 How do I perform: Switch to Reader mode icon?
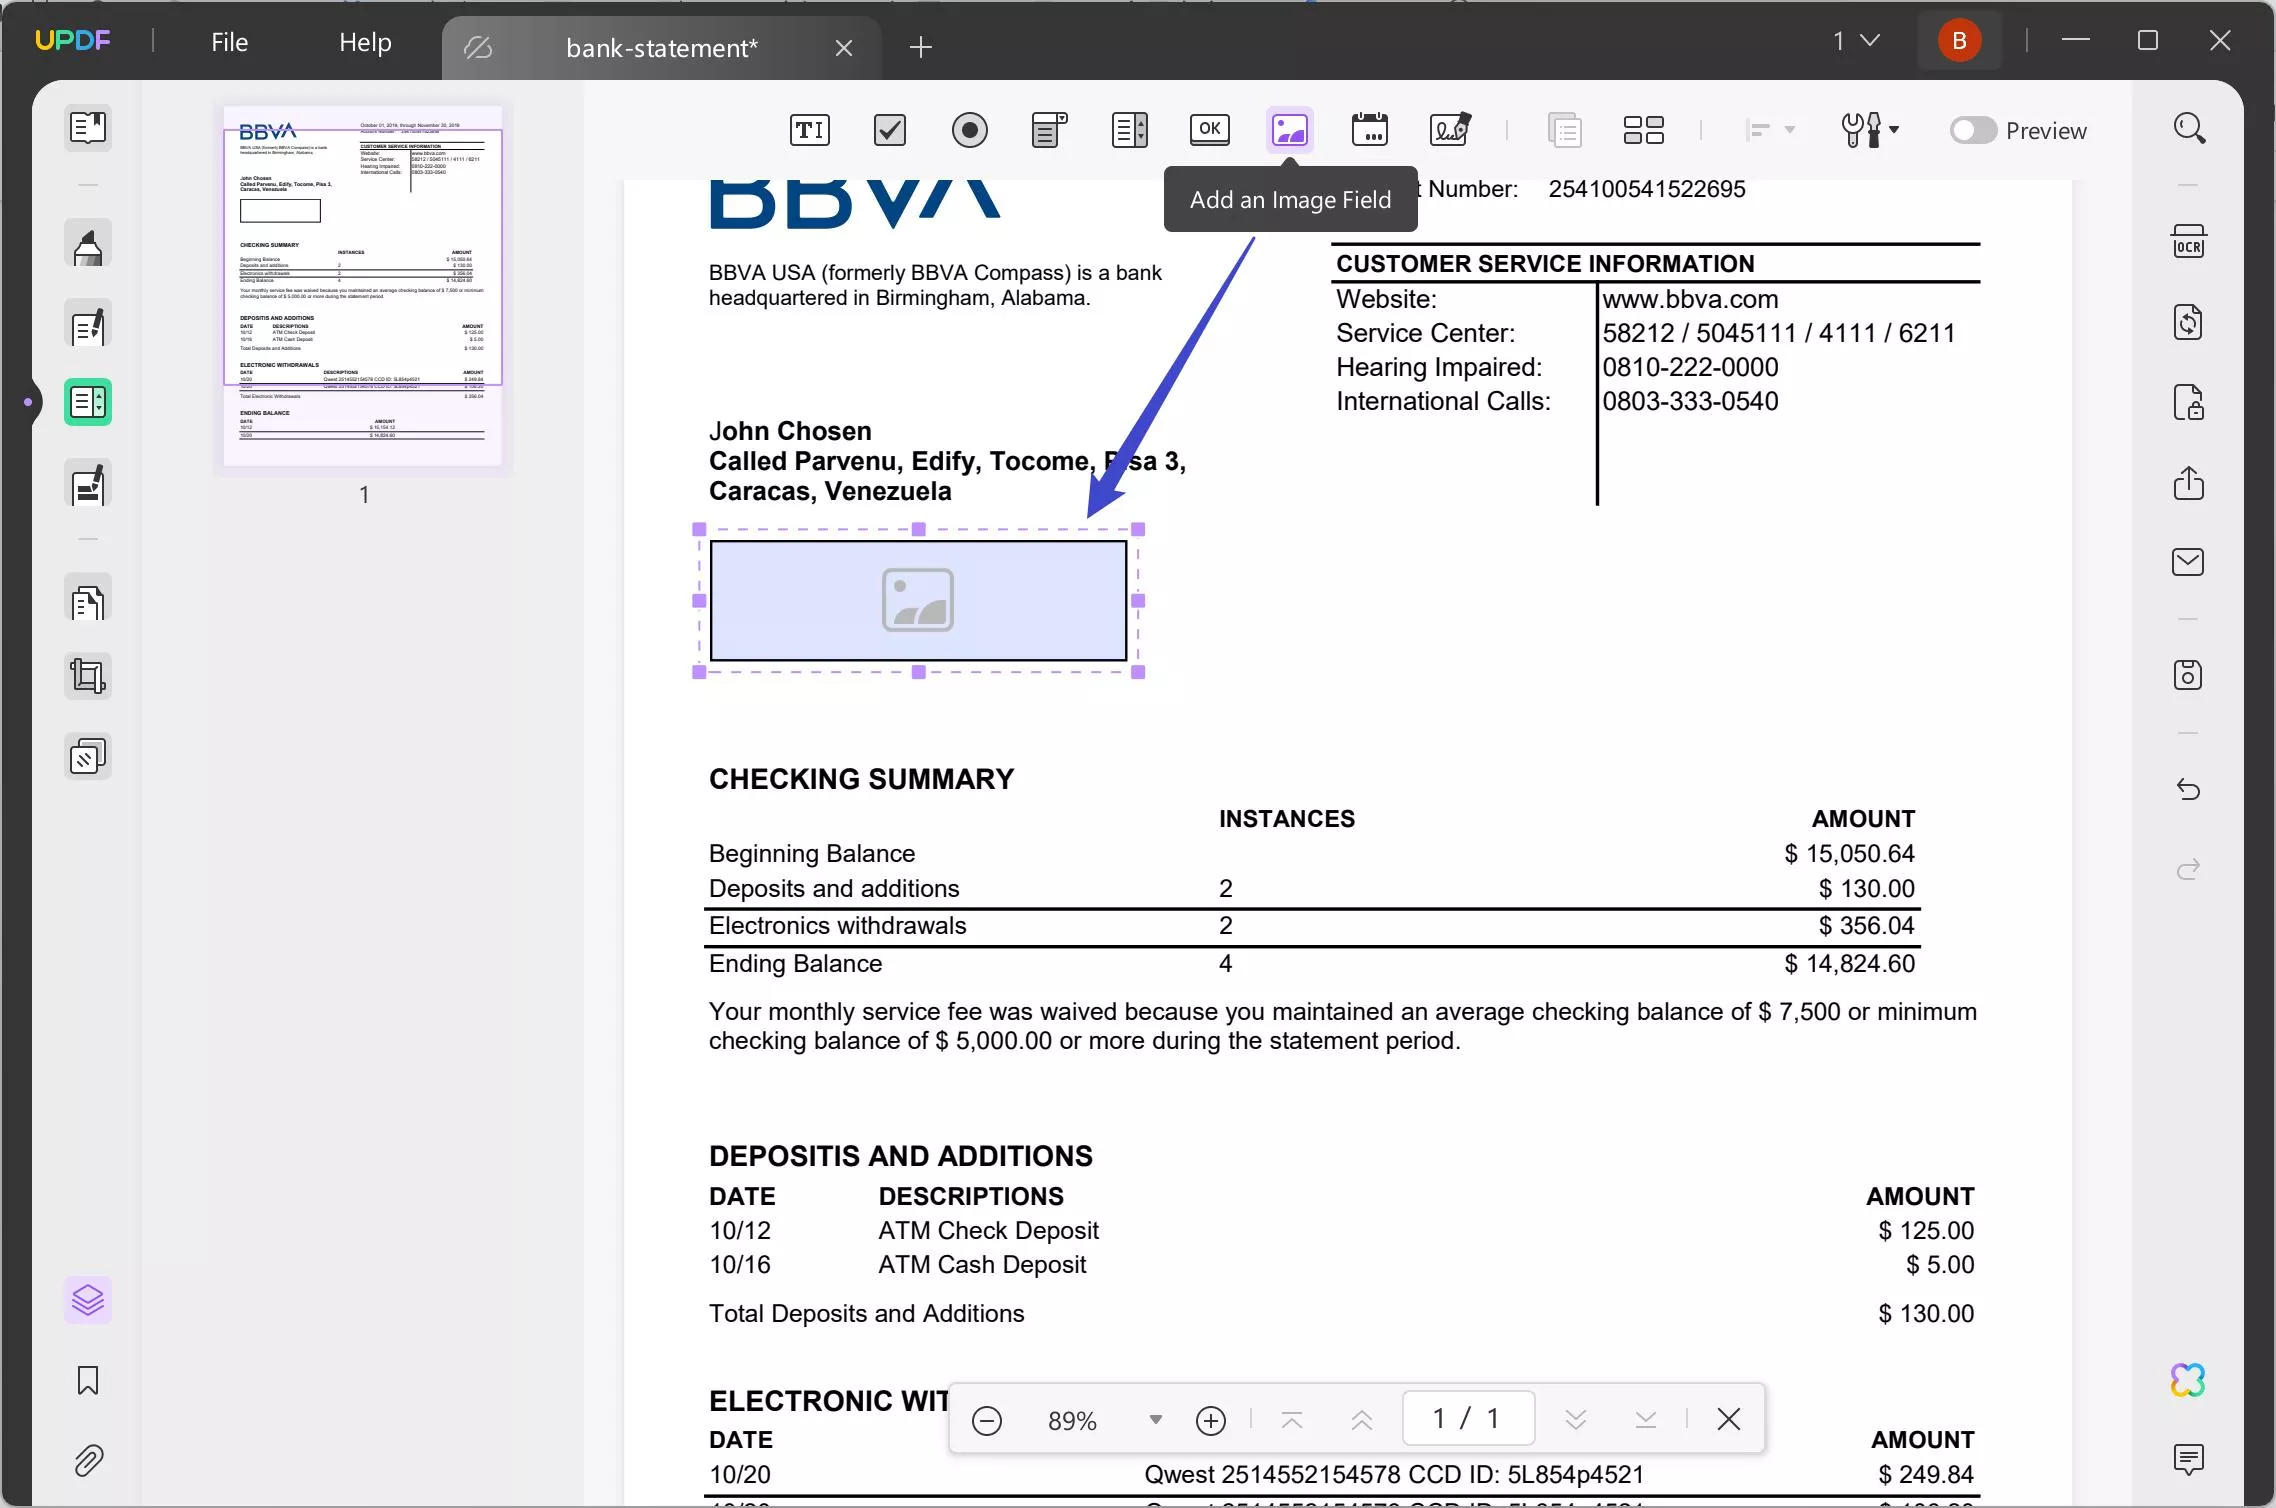[x=88, y=128]
